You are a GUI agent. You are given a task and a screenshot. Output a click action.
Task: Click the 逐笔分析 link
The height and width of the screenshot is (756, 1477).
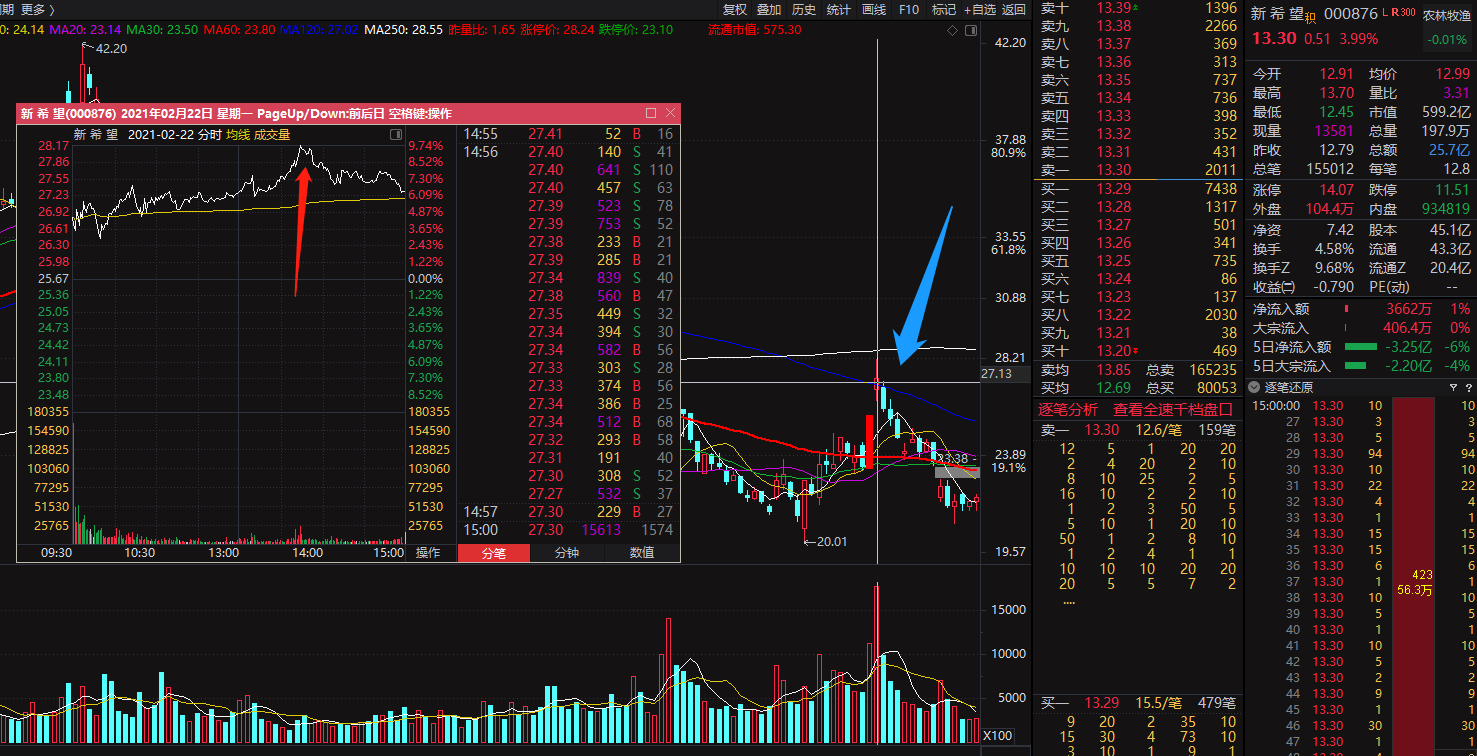point(1068,409)
